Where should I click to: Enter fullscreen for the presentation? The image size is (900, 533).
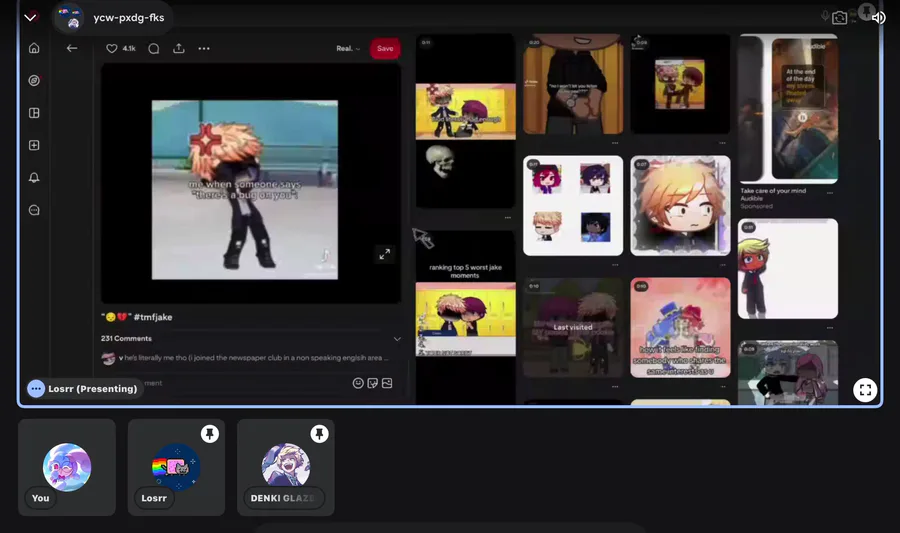pos(865,390)
